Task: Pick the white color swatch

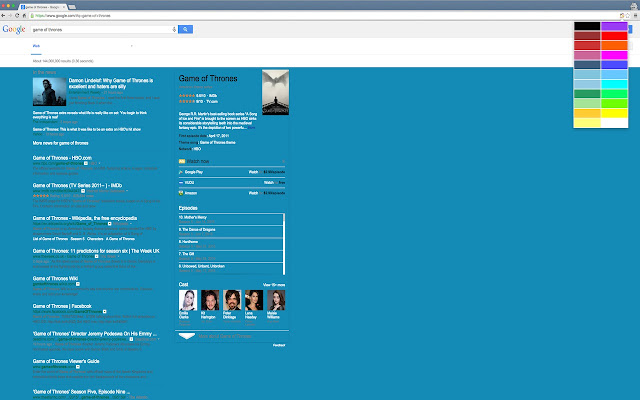Action: (x=614, y=123)
